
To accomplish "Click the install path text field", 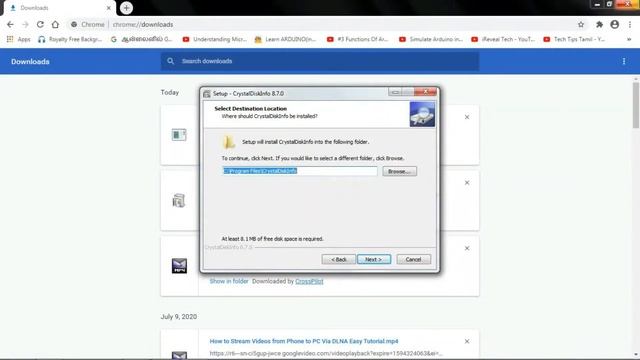I will (x=300, y=171).
